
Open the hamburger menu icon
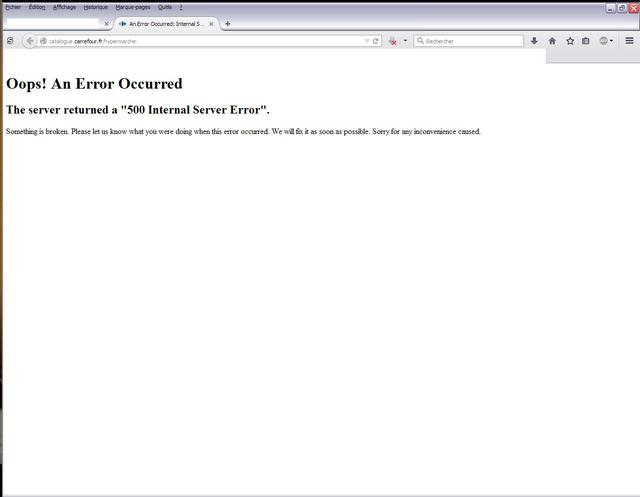(629, 41)
